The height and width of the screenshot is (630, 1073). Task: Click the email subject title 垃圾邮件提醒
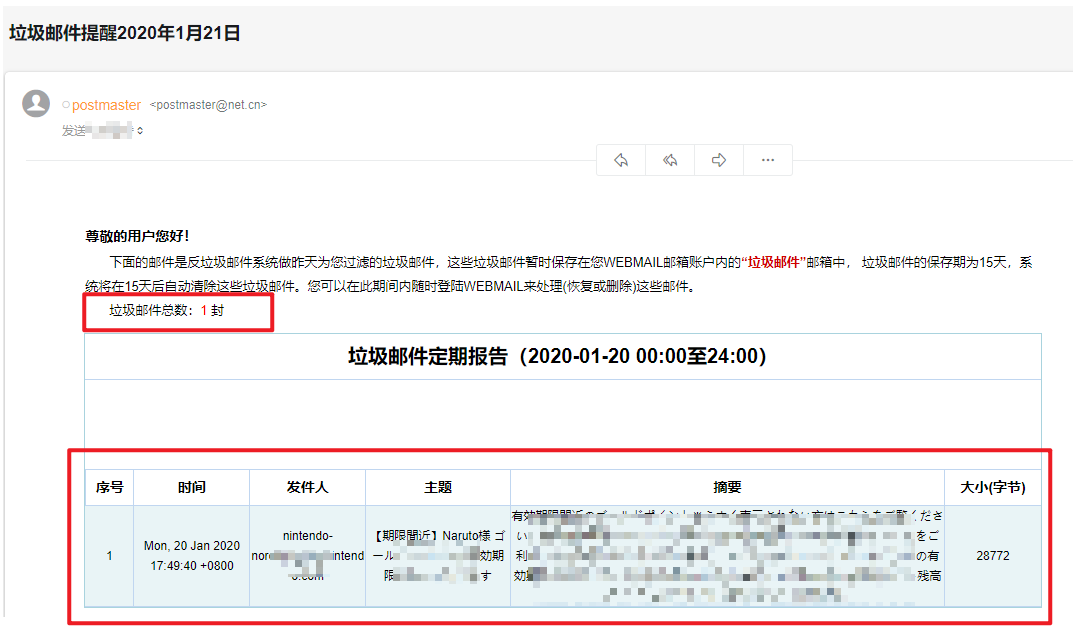click(125, 33)
